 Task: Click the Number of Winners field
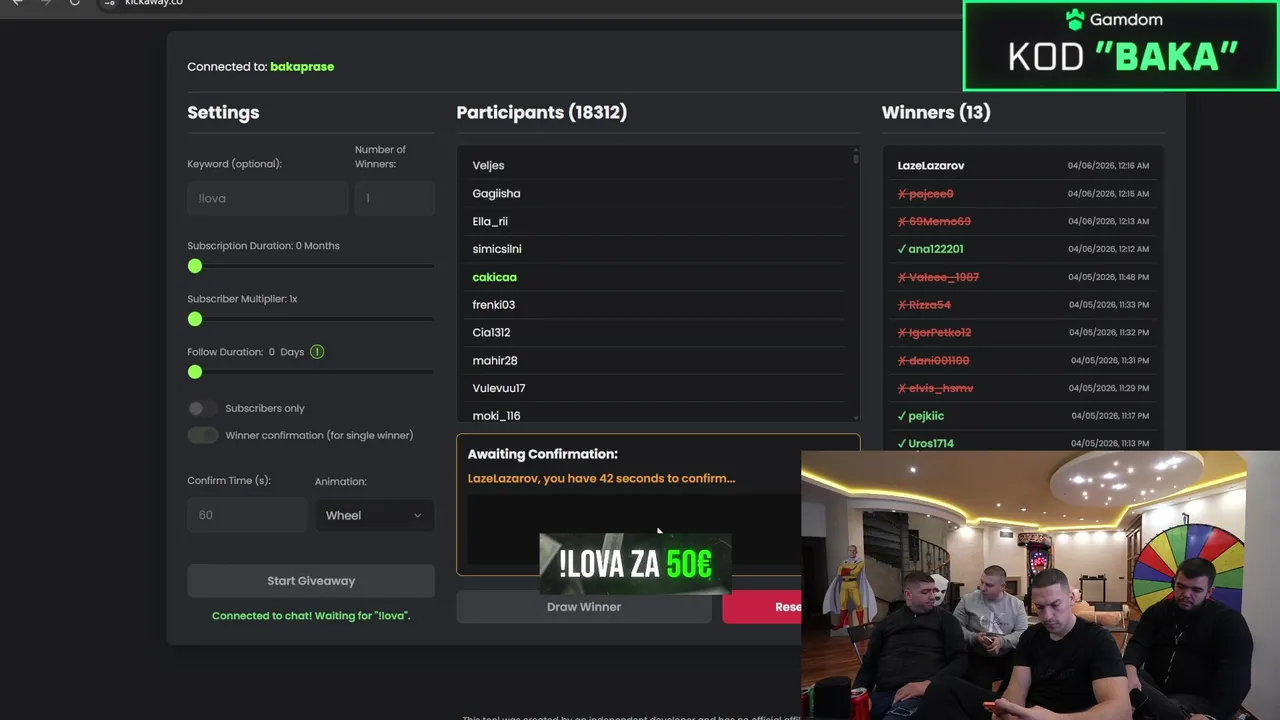click(395, 198)
